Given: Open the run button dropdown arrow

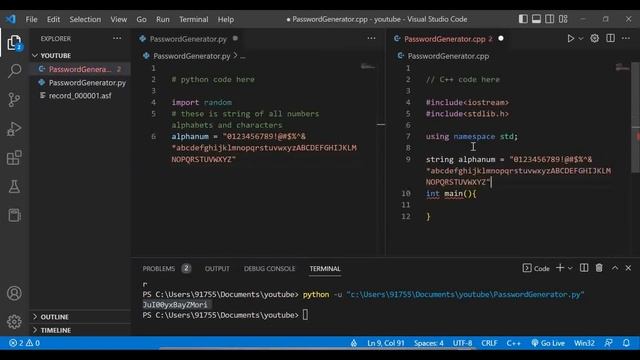Looking at the screenshot, I should tap(580, 38).
